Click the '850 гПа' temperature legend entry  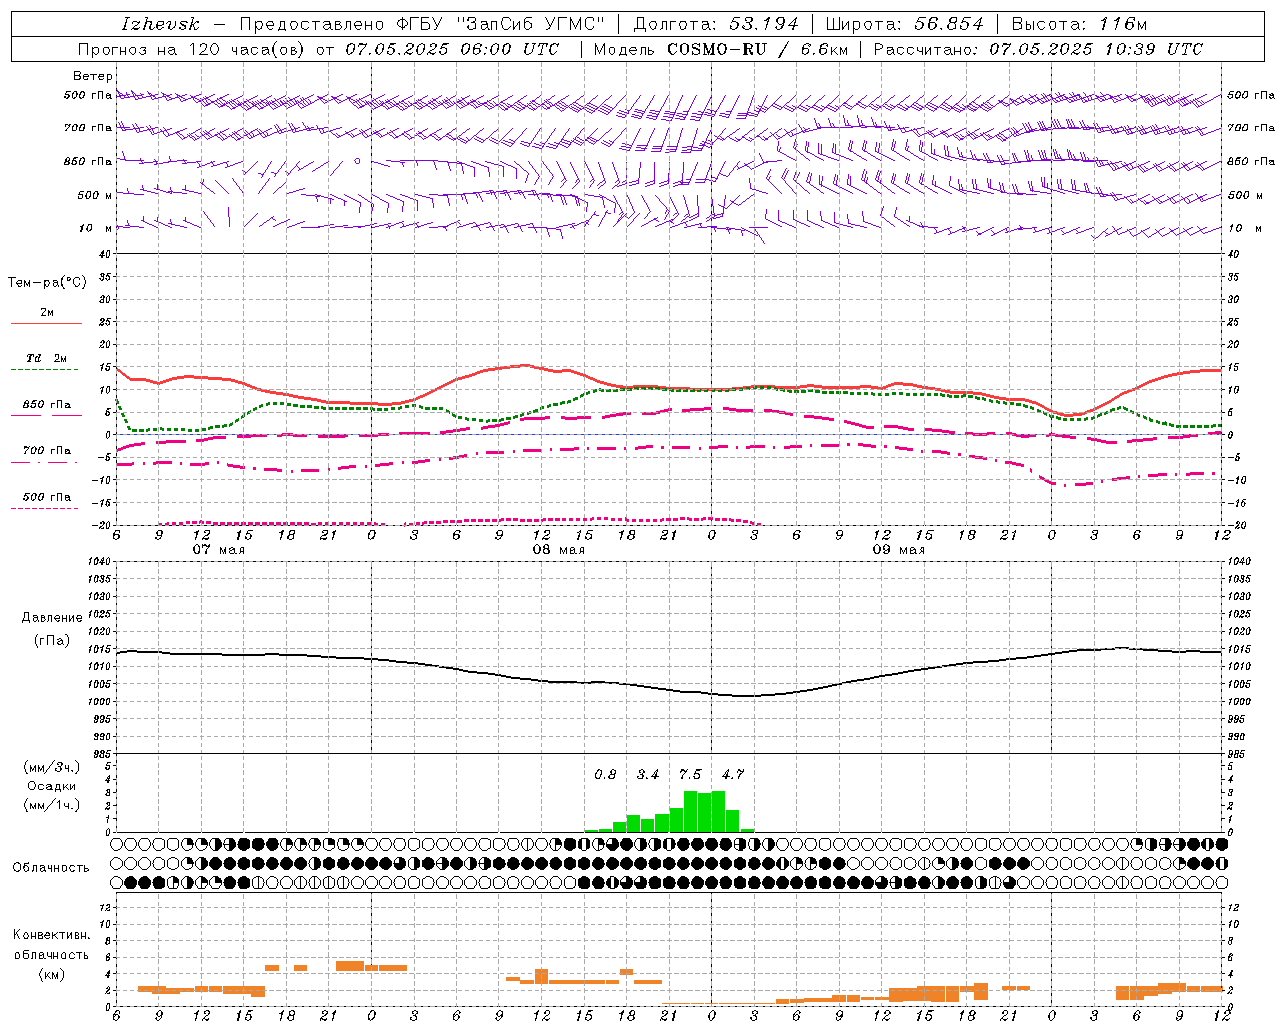click(47, 405)
